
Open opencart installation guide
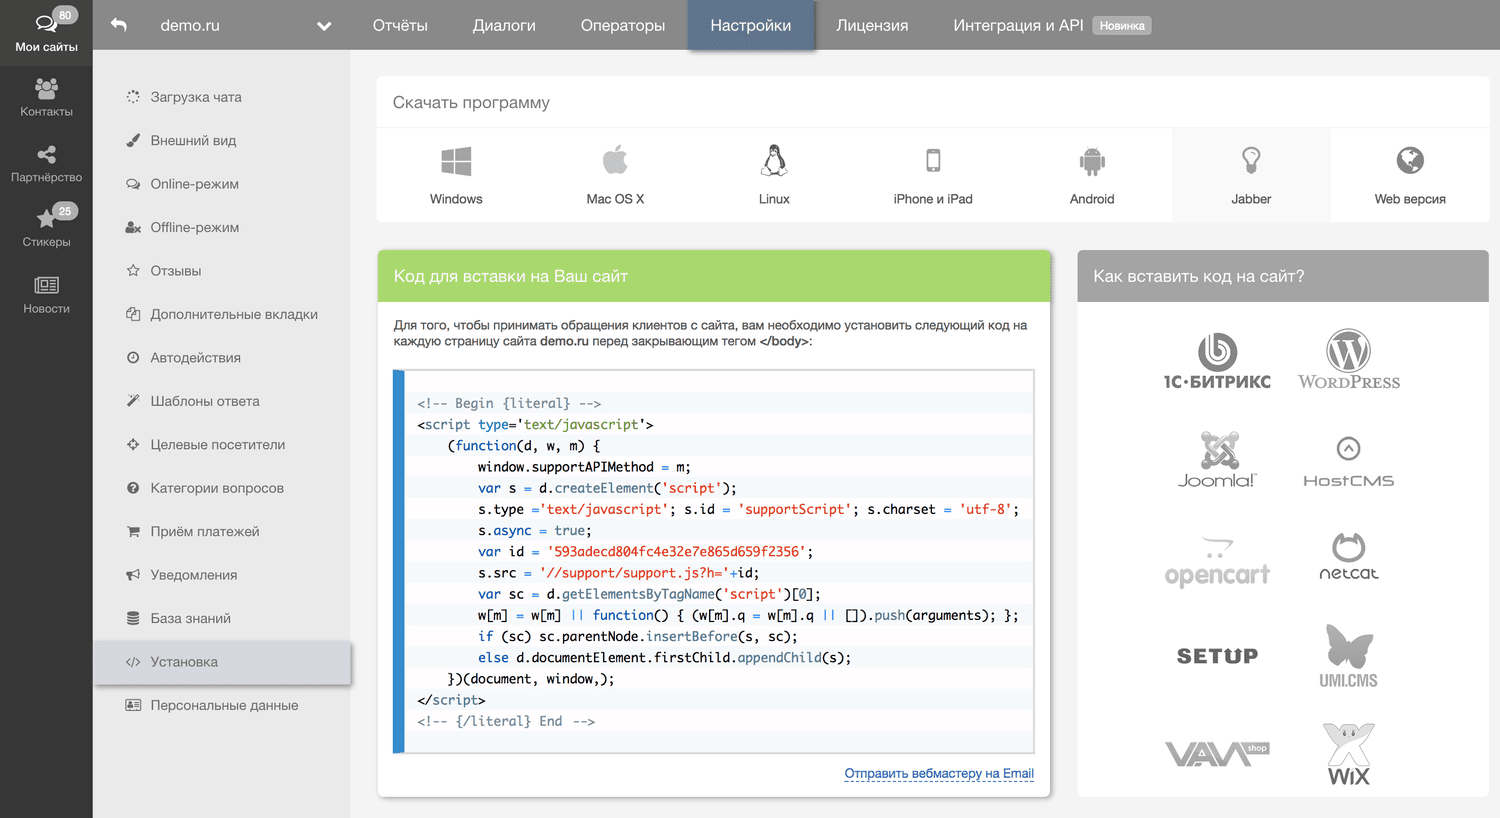(1217, 561)
